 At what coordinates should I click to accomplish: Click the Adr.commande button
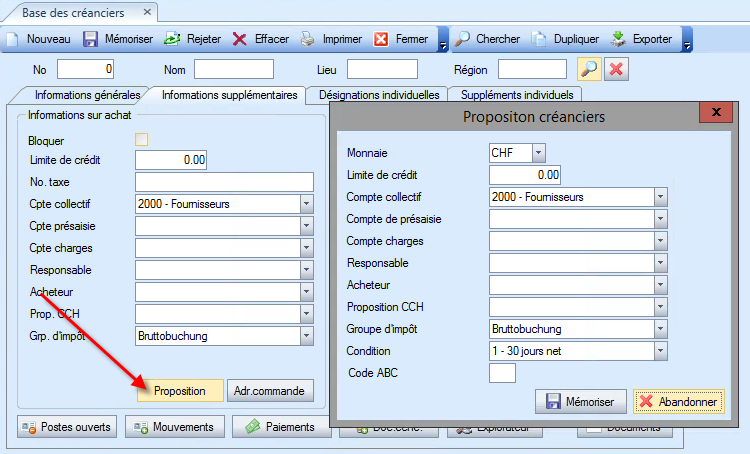coord(270,391)
